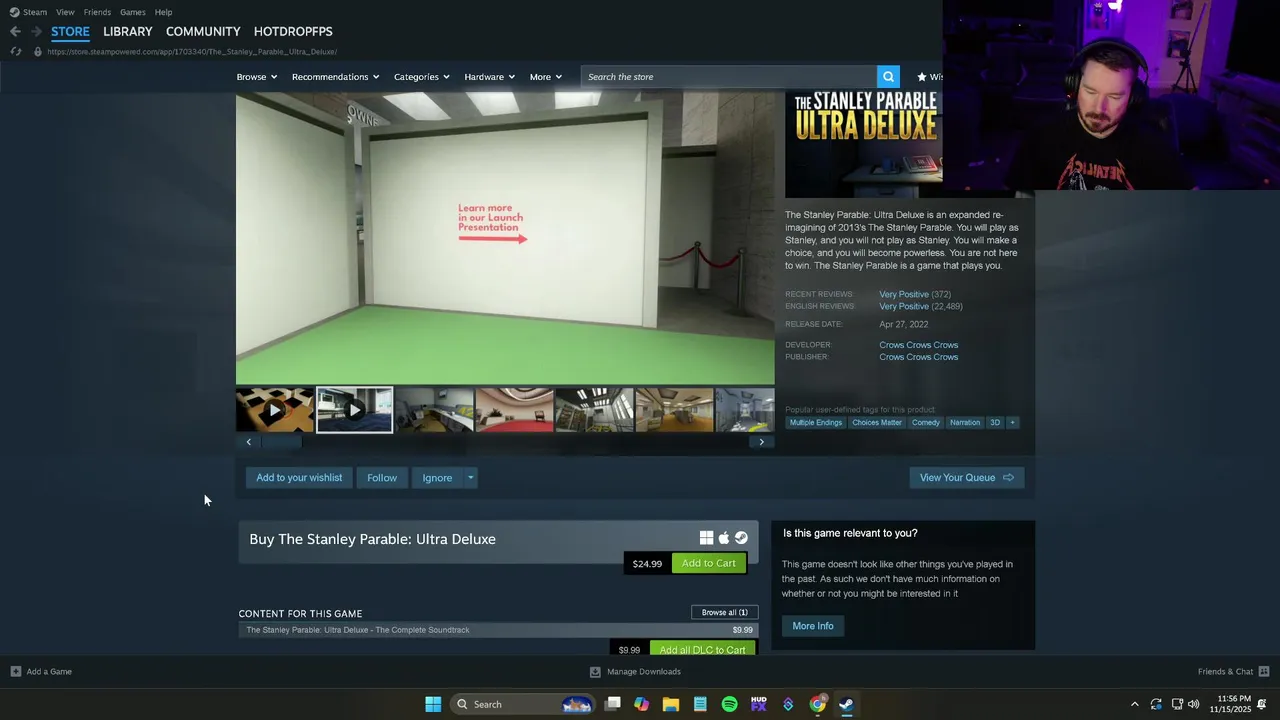
Task: Click the Apple platform icon
Action: pos(724,538)
